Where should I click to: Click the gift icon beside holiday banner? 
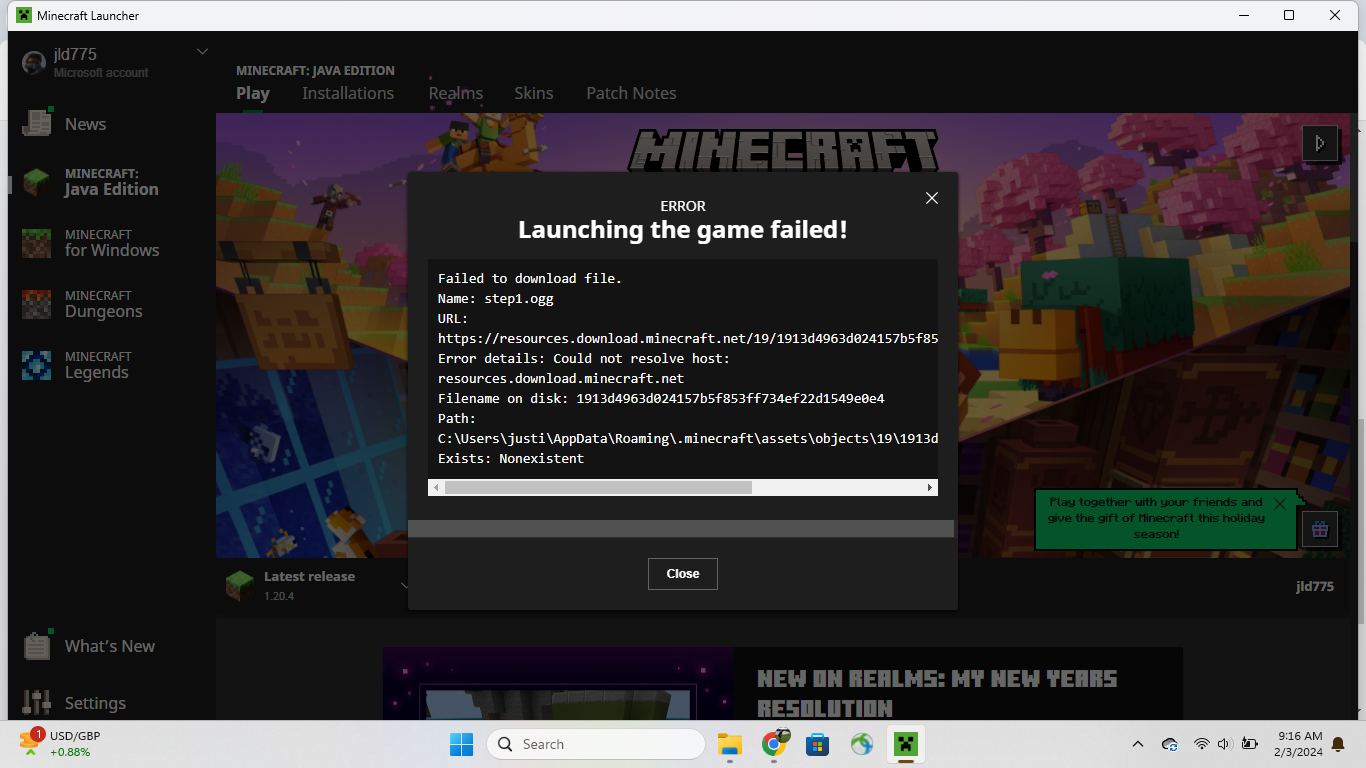tap(1319, 529)
